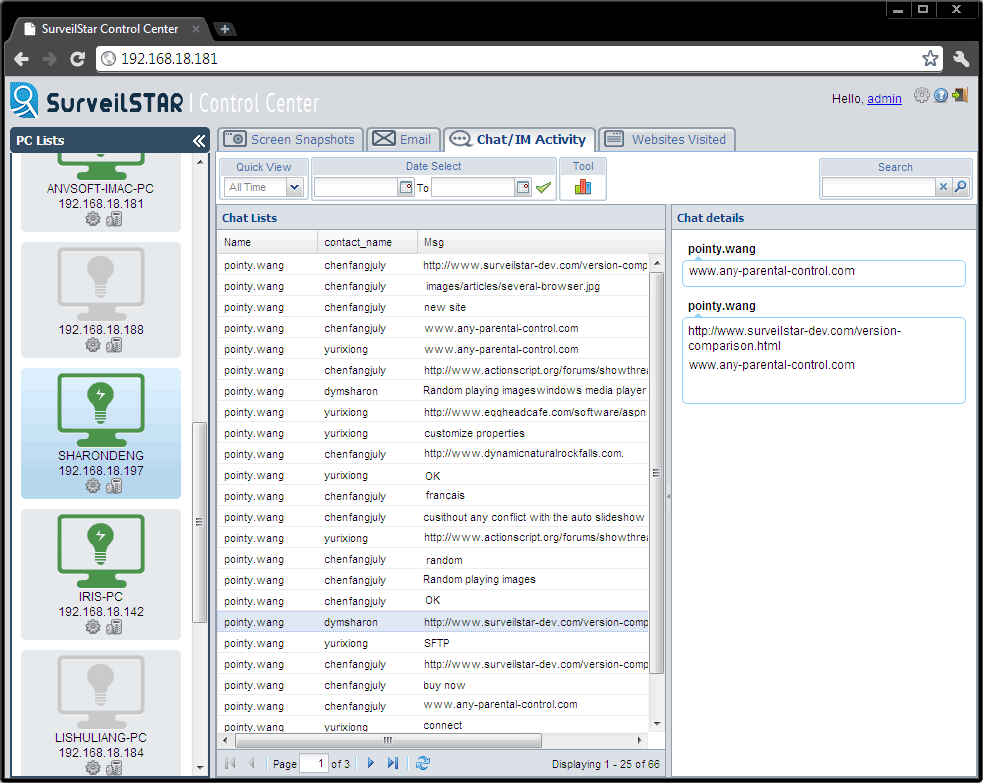Select the 'francais' chat message row
The image size is (983, 783).
[433, 496]
